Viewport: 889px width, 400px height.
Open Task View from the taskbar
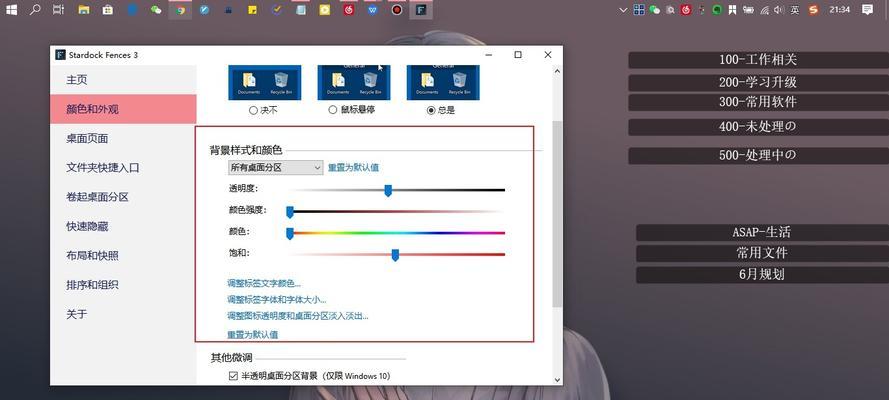(x=58, y=10)
